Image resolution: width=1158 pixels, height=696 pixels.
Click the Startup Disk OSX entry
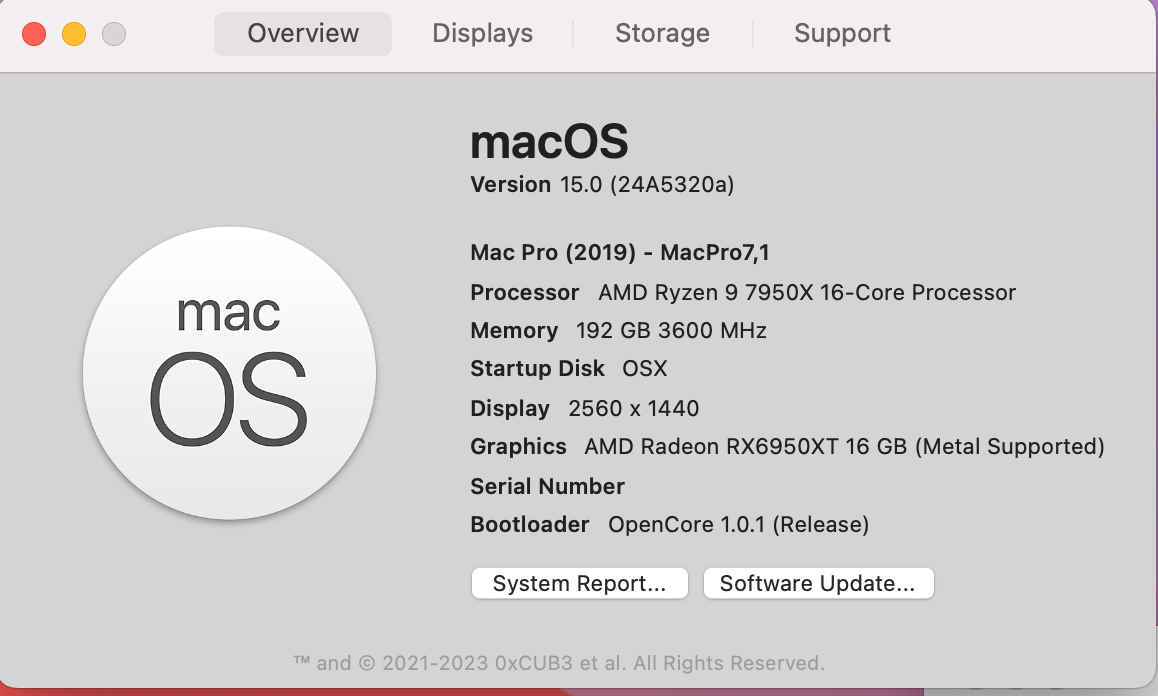tap(644, 369)
